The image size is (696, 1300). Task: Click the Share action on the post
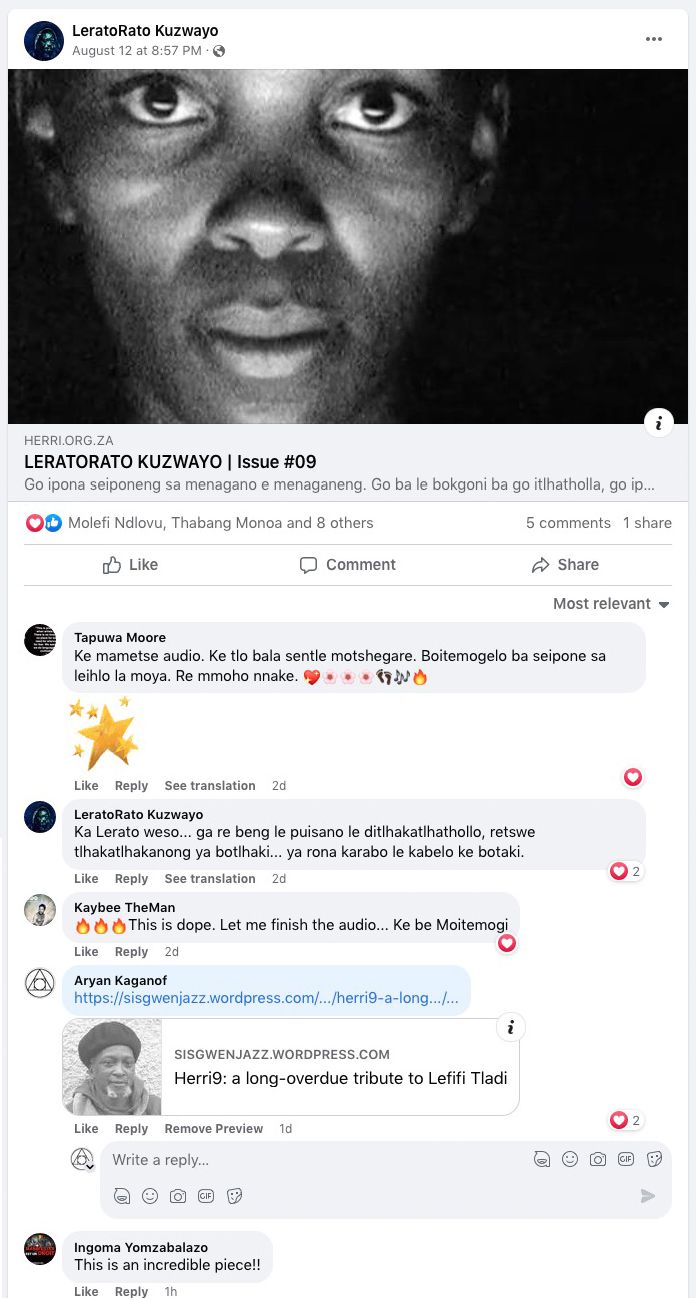565,565
